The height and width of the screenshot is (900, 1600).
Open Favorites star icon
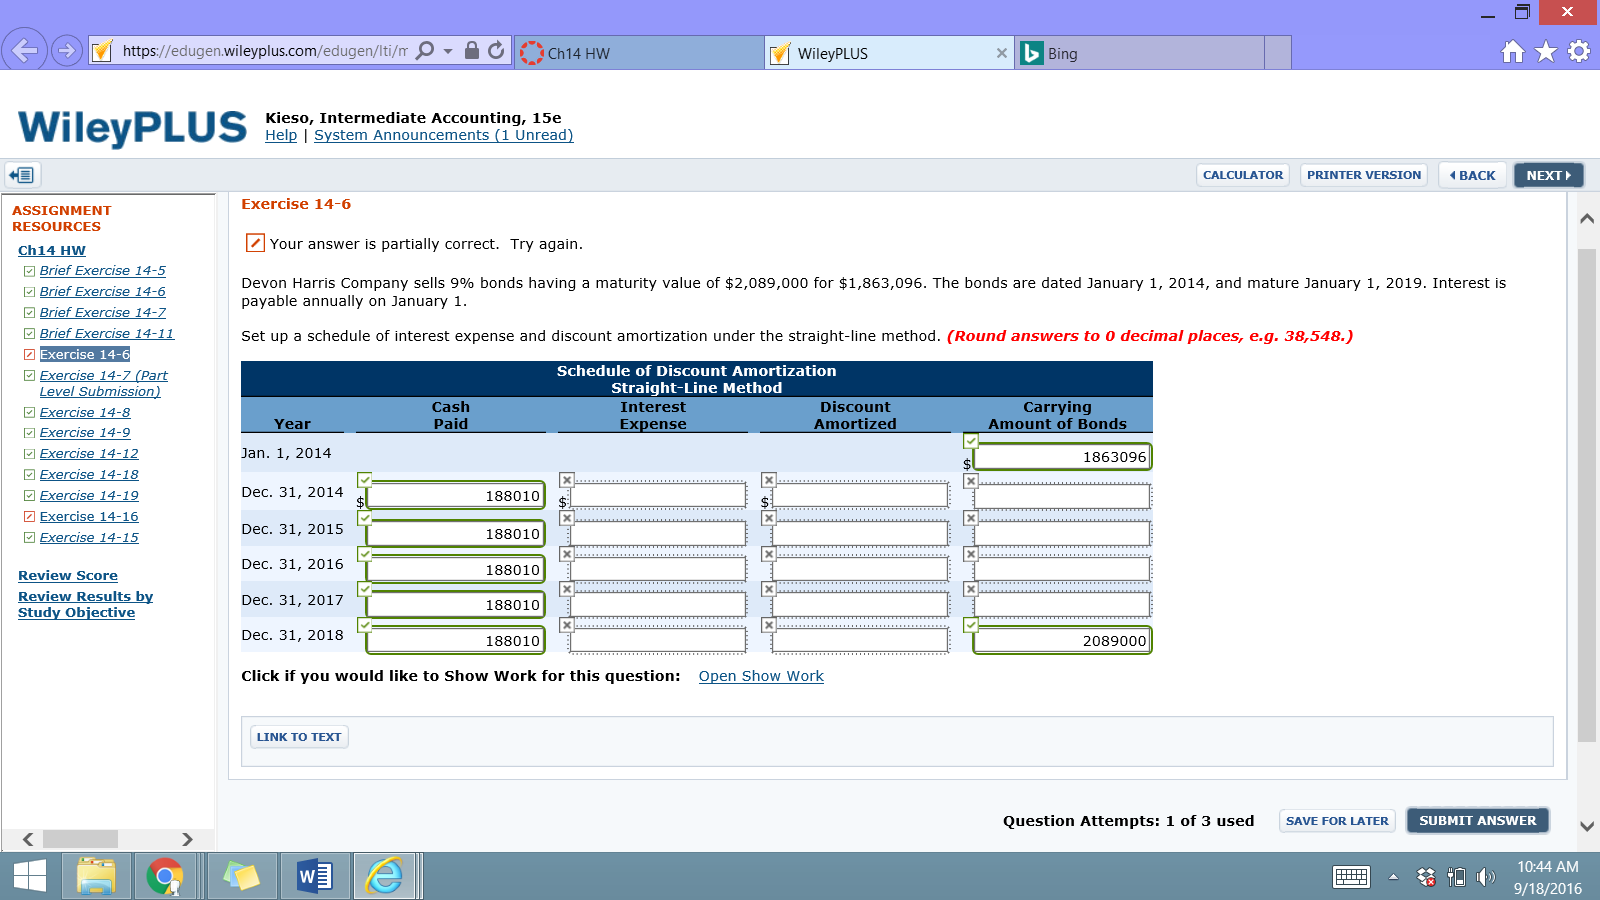(1546, 52)
